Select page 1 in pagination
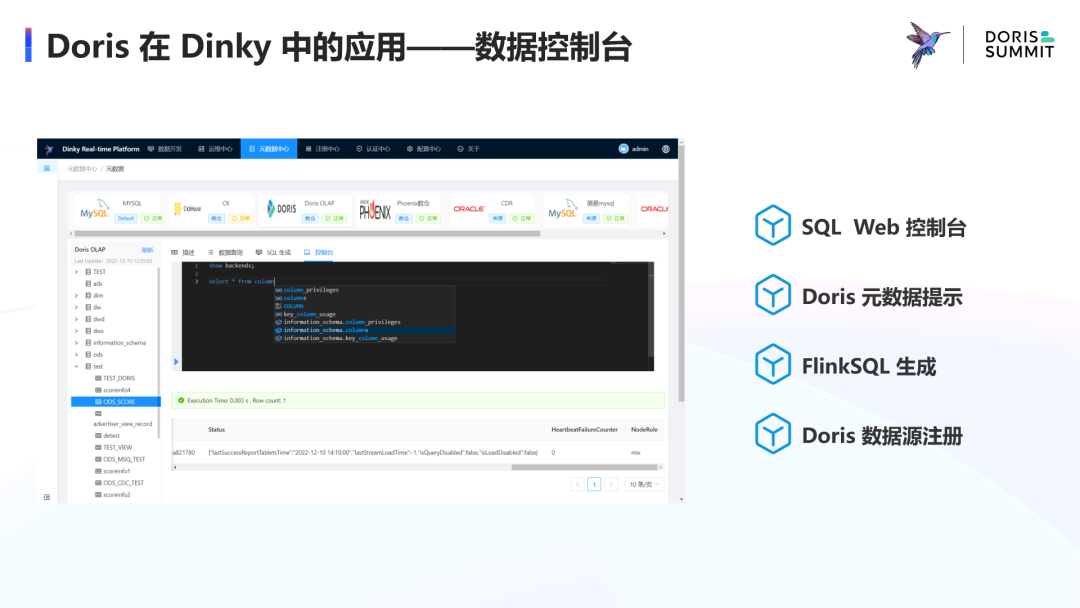This screenshot has width=1080, height=608. [x=594, y=484]
